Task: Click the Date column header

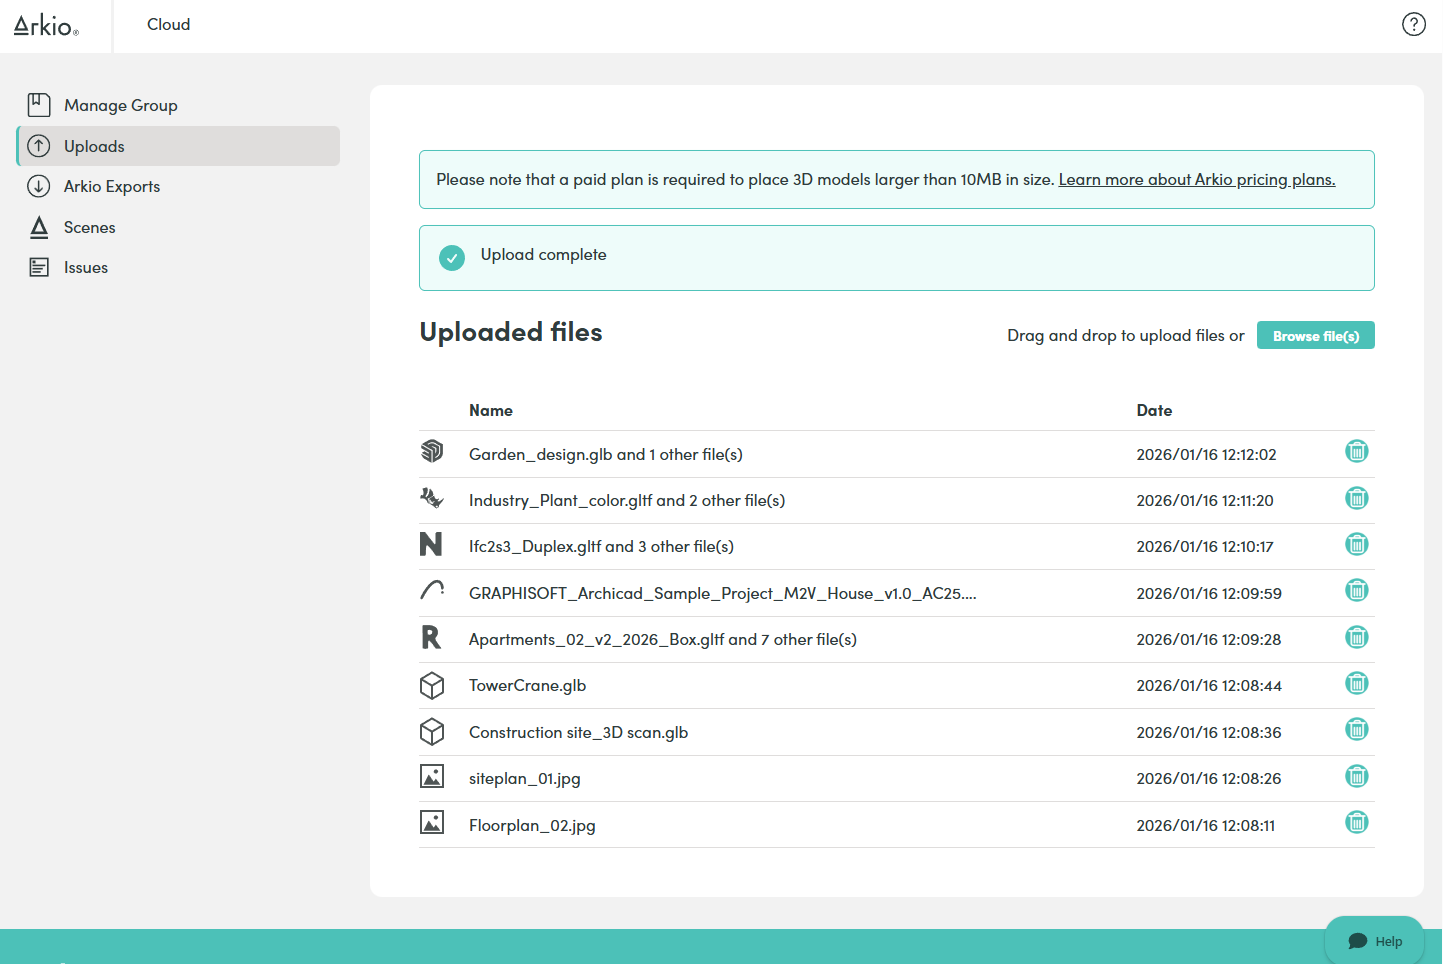Action: [x=1154, y=410]
